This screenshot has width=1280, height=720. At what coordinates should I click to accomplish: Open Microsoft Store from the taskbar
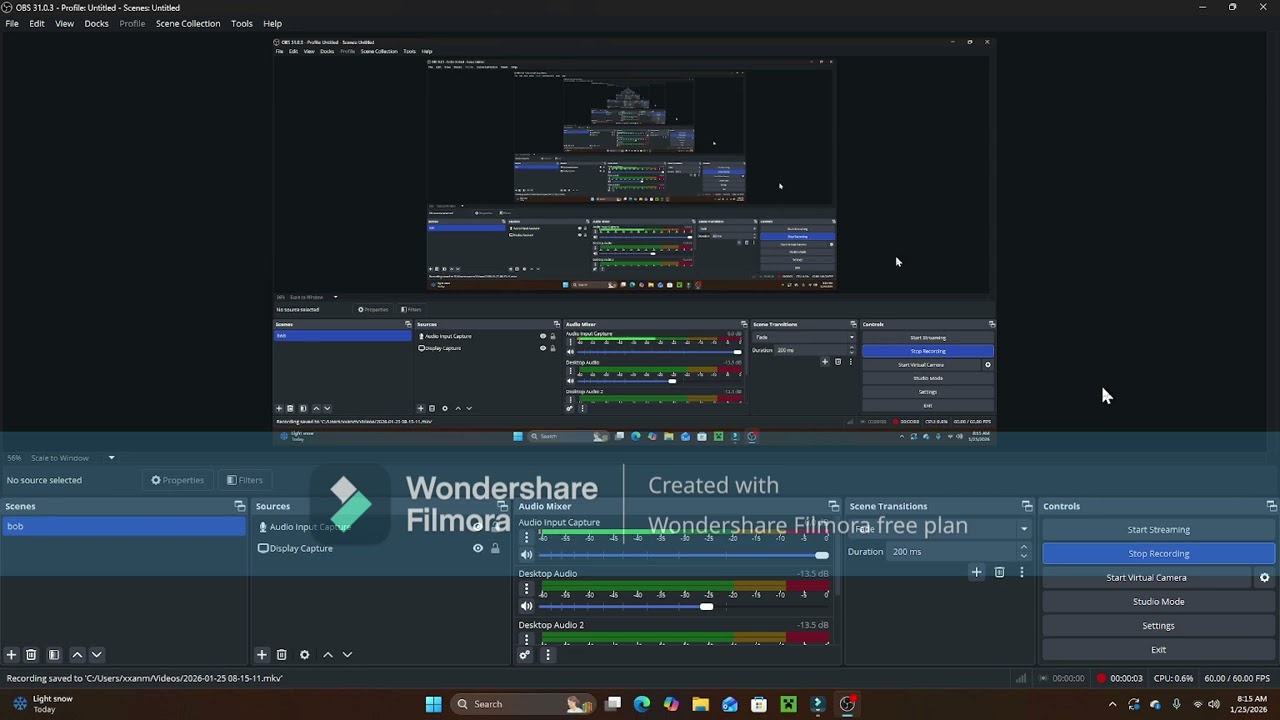pos(759,704)
